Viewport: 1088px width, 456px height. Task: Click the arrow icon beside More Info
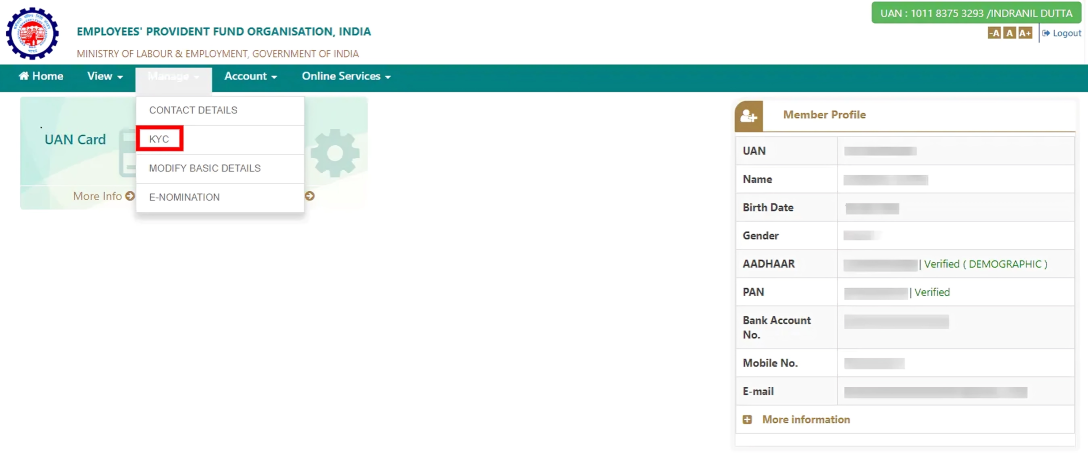pos(130,196)
